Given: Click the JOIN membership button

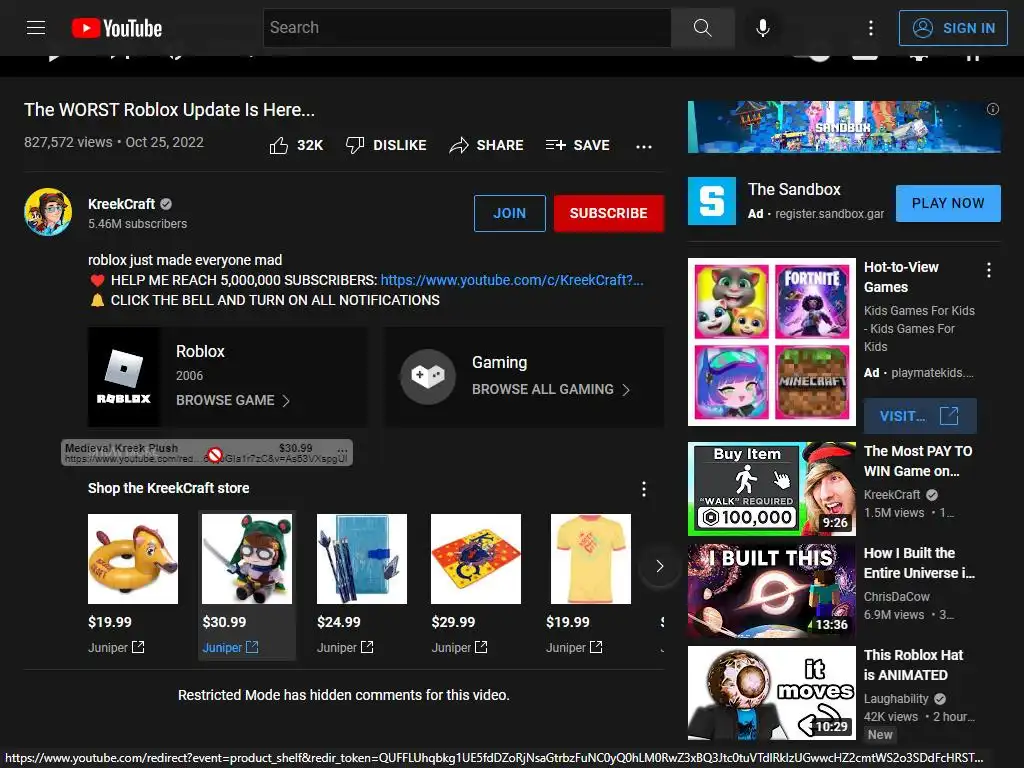Looking at the screenshot, I should [509, 213].
